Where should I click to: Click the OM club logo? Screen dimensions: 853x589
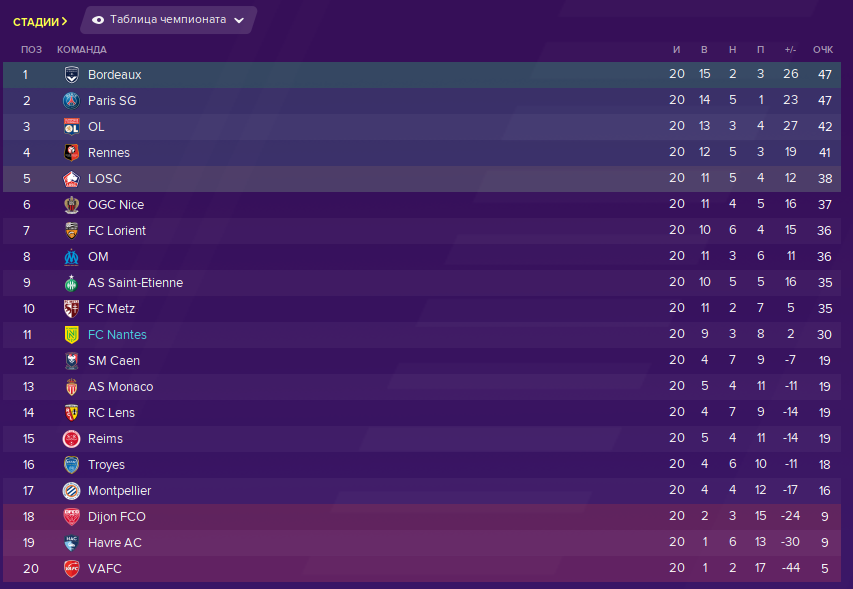pos(71,257)
